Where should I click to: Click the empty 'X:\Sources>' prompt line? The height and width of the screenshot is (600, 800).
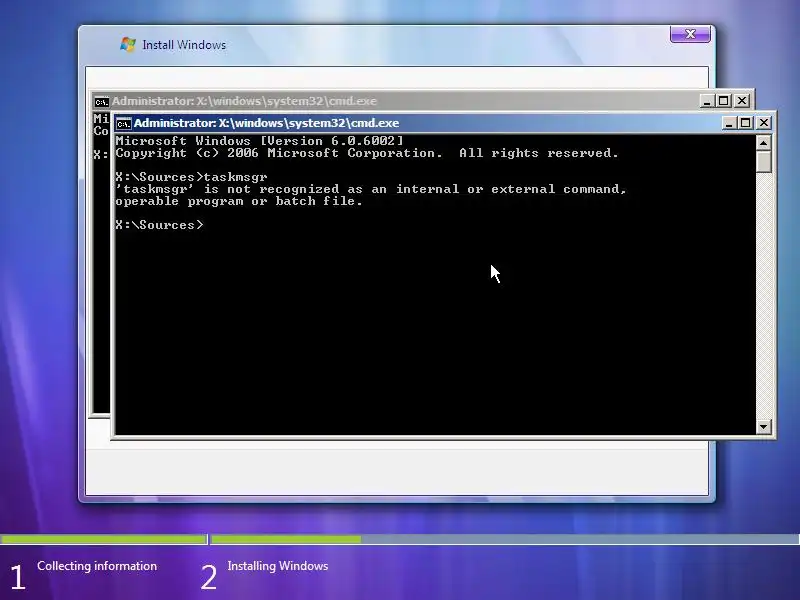point(159,225)
